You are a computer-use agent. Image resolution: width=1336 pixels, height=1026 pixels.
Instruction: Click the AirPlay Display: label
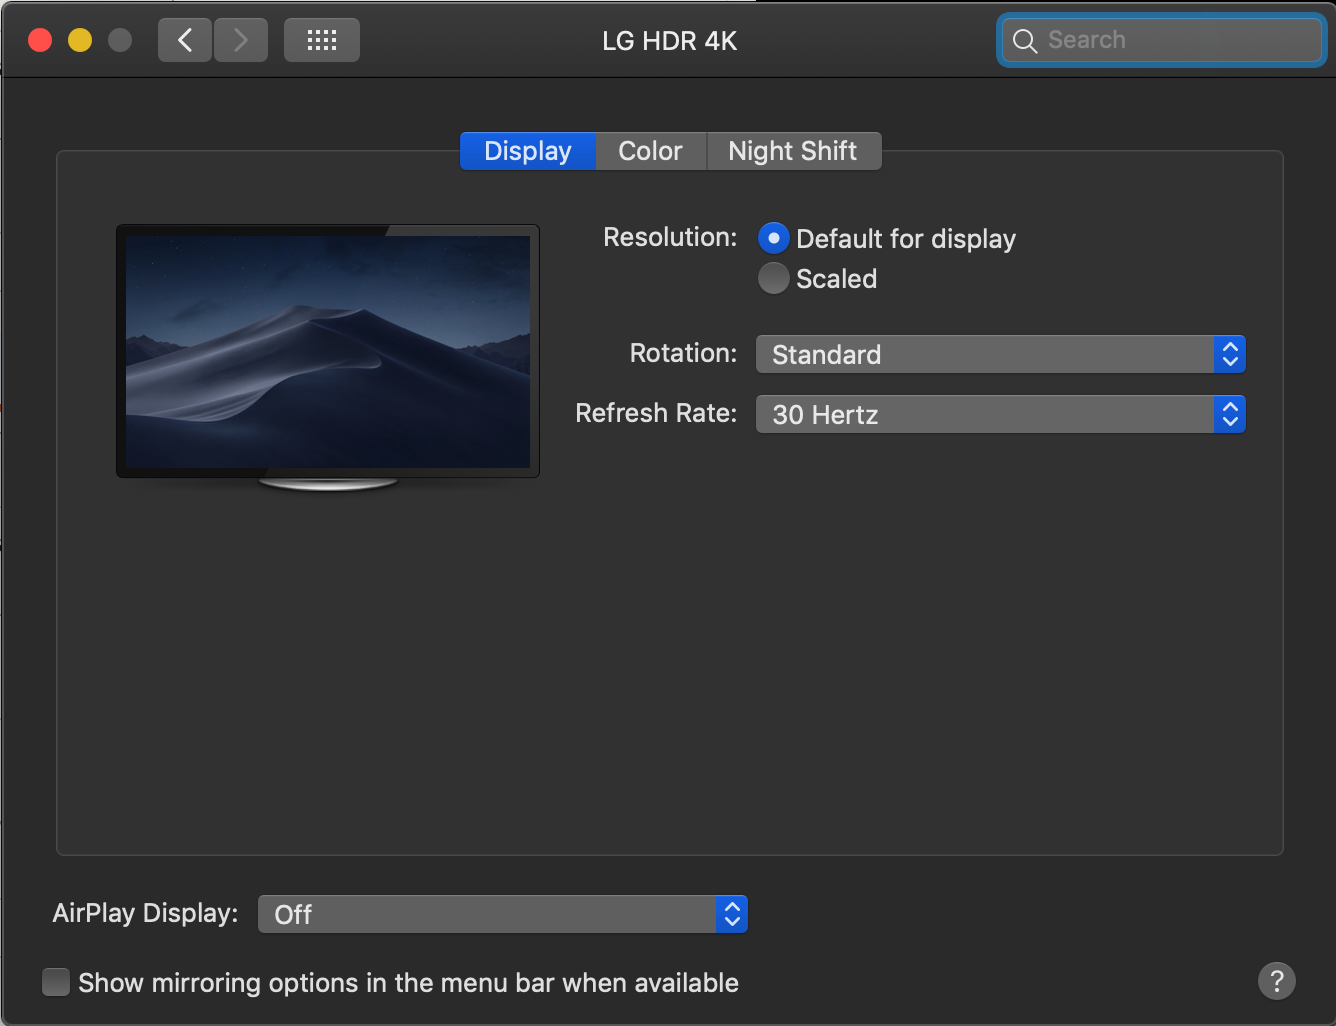coord(145,913)
